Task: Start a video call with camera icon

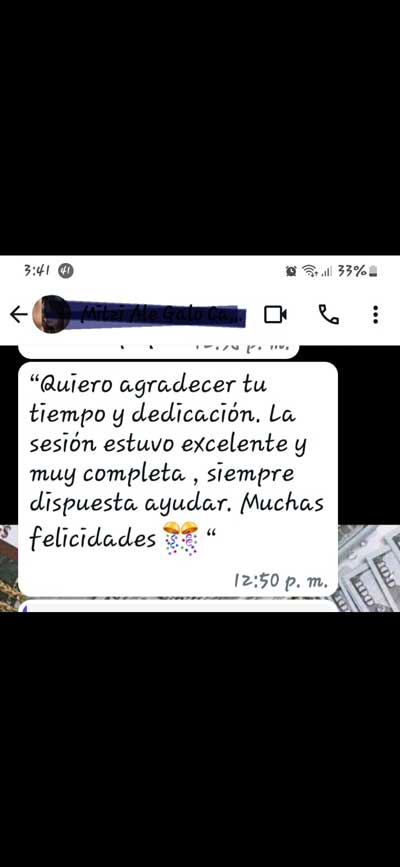Action: 275,315
